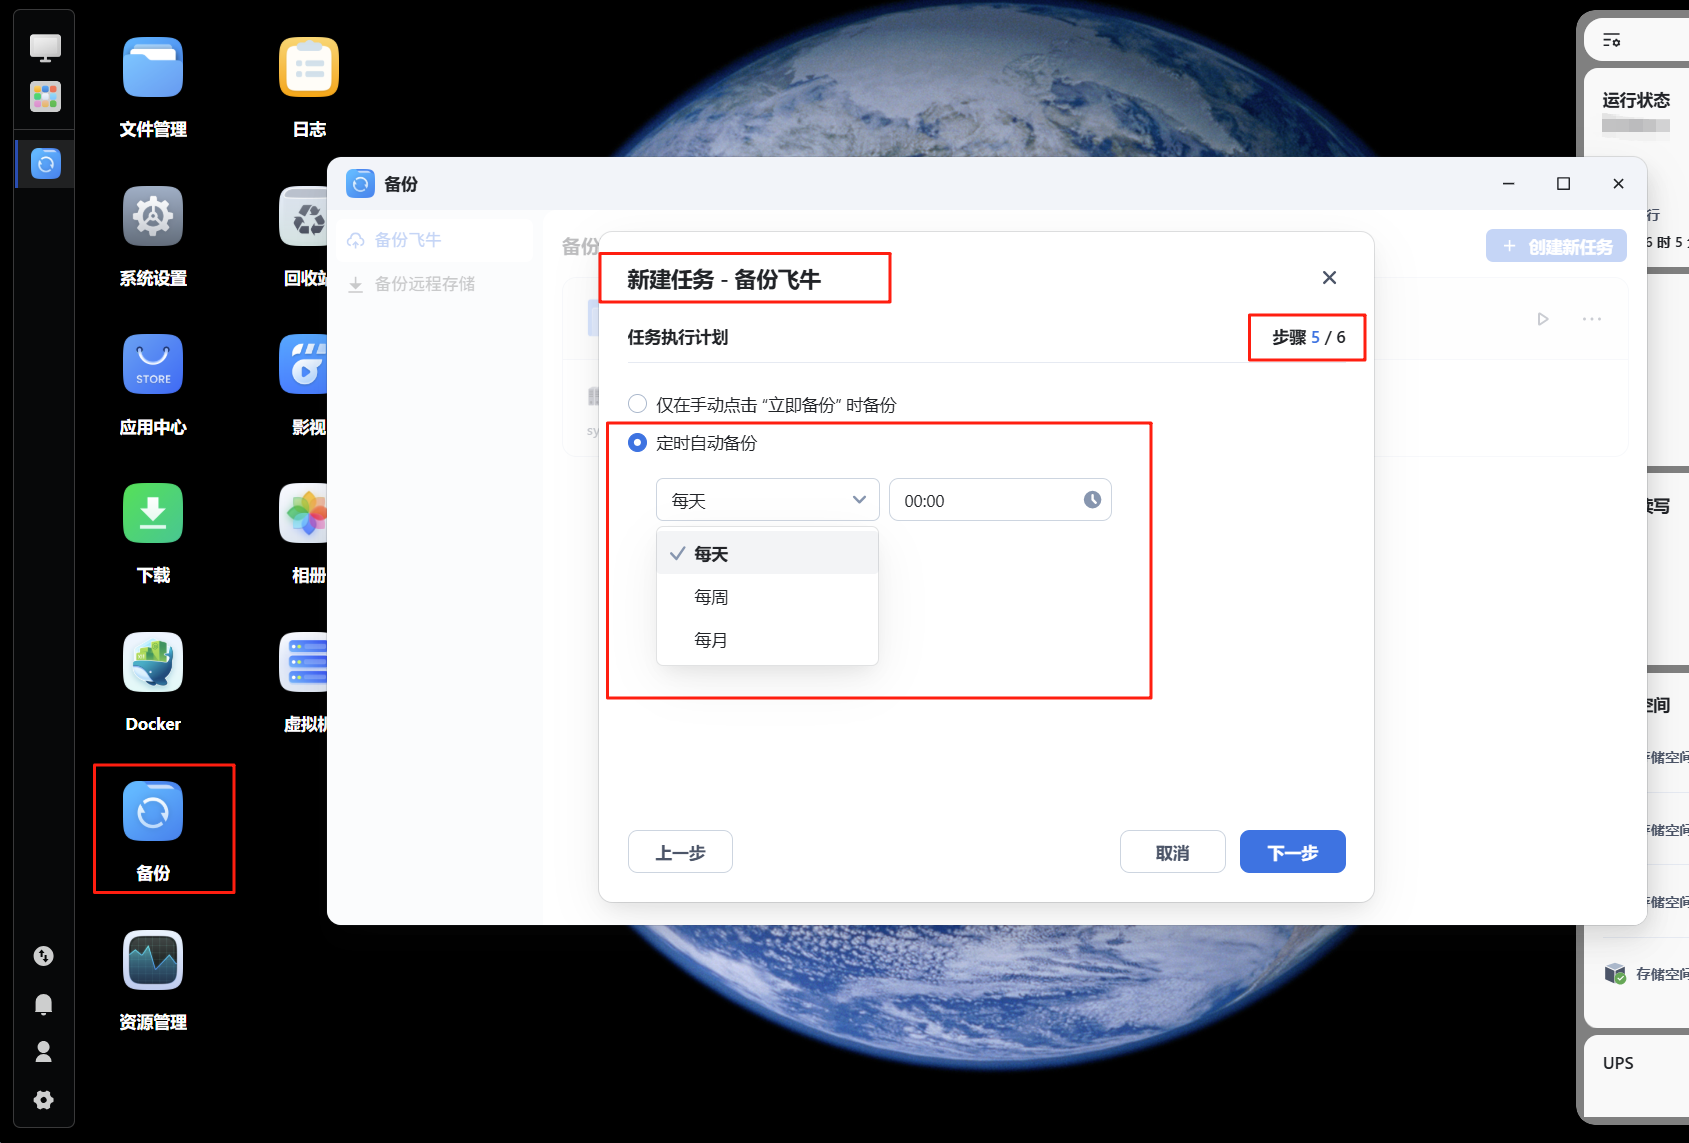Viewport: 1689px width, 1143px height.
Task: Open the 虚拟机 virtual machine icon
Action: tap(304, 662)
